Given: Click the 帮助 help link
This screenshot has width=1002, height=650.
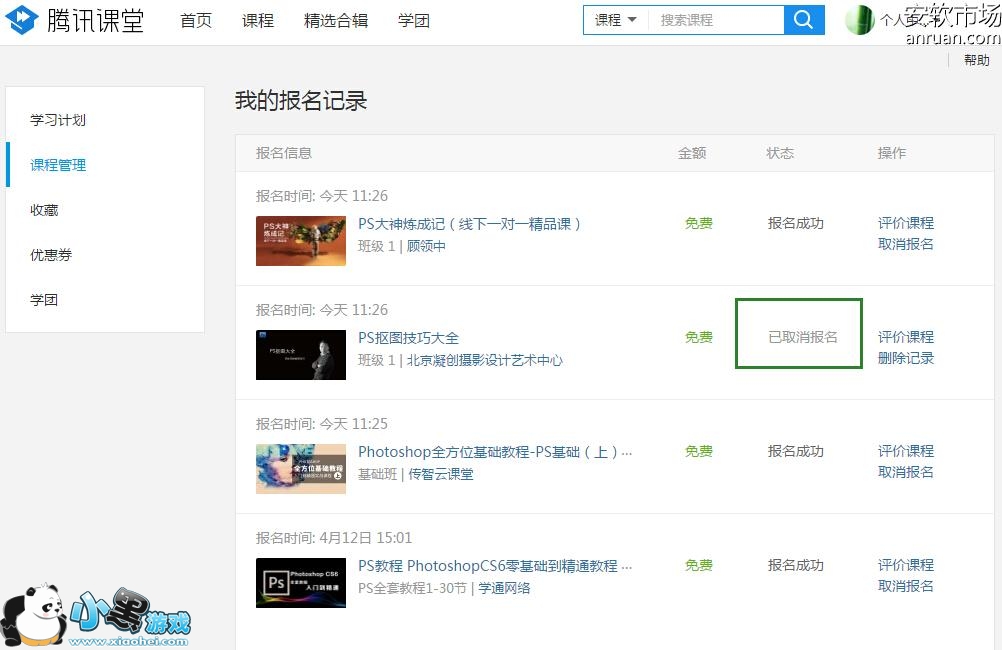Looking at the screenshot, I should coord(976,61).
